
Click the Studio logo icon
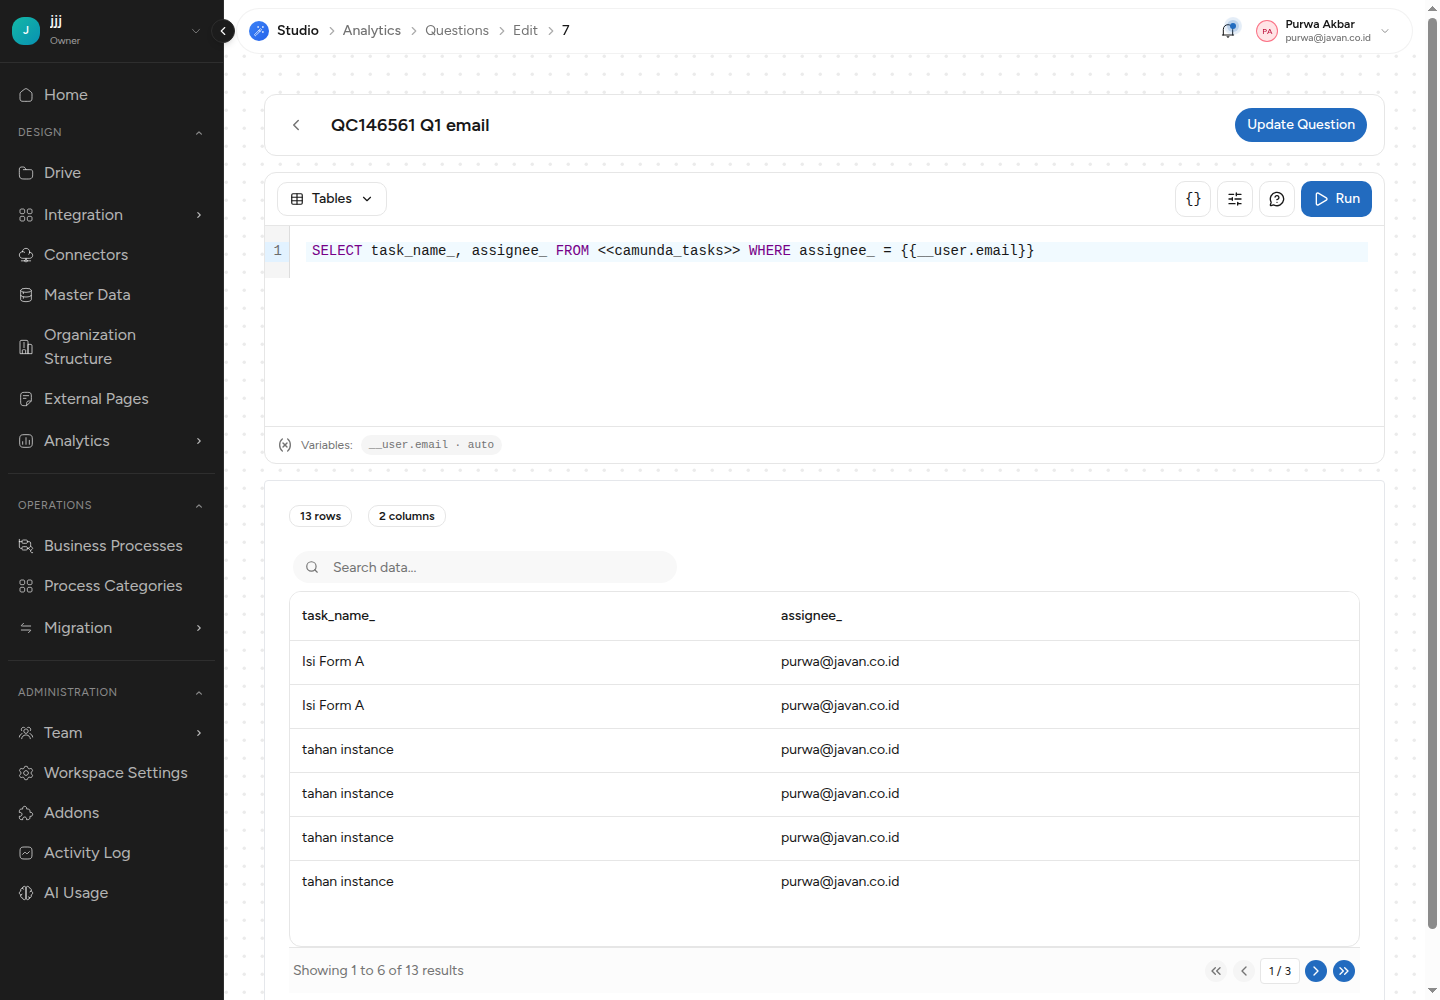pos(259,31)
